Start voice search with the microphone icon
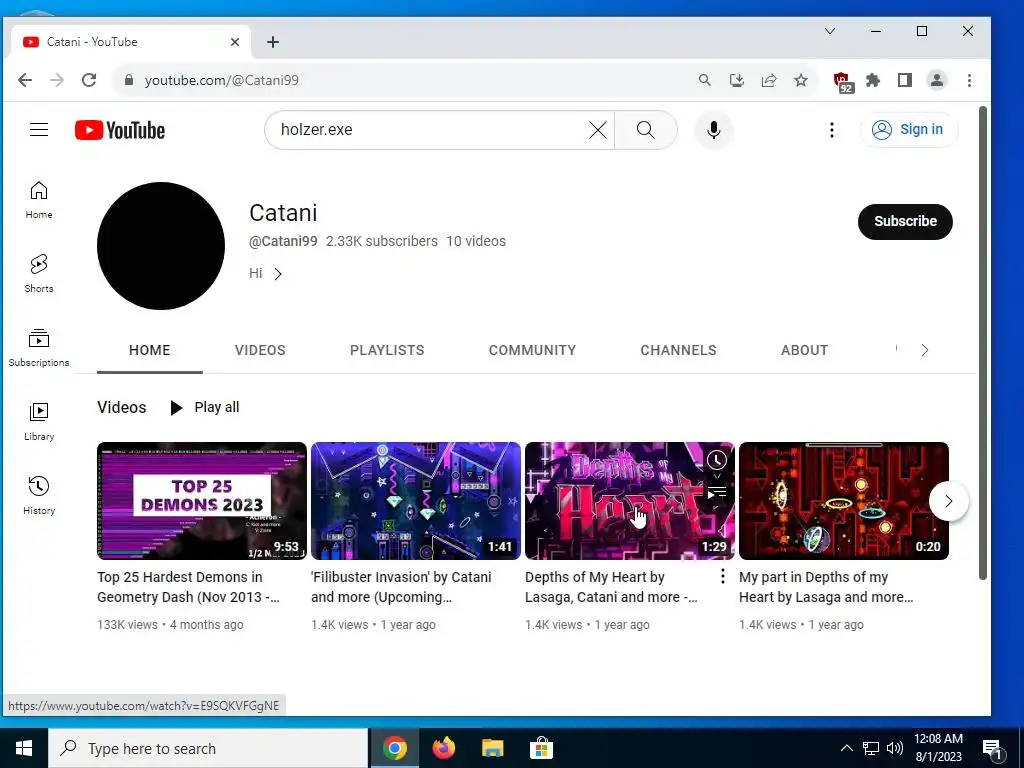The image size is (1024, 768). tap(714, 130)
